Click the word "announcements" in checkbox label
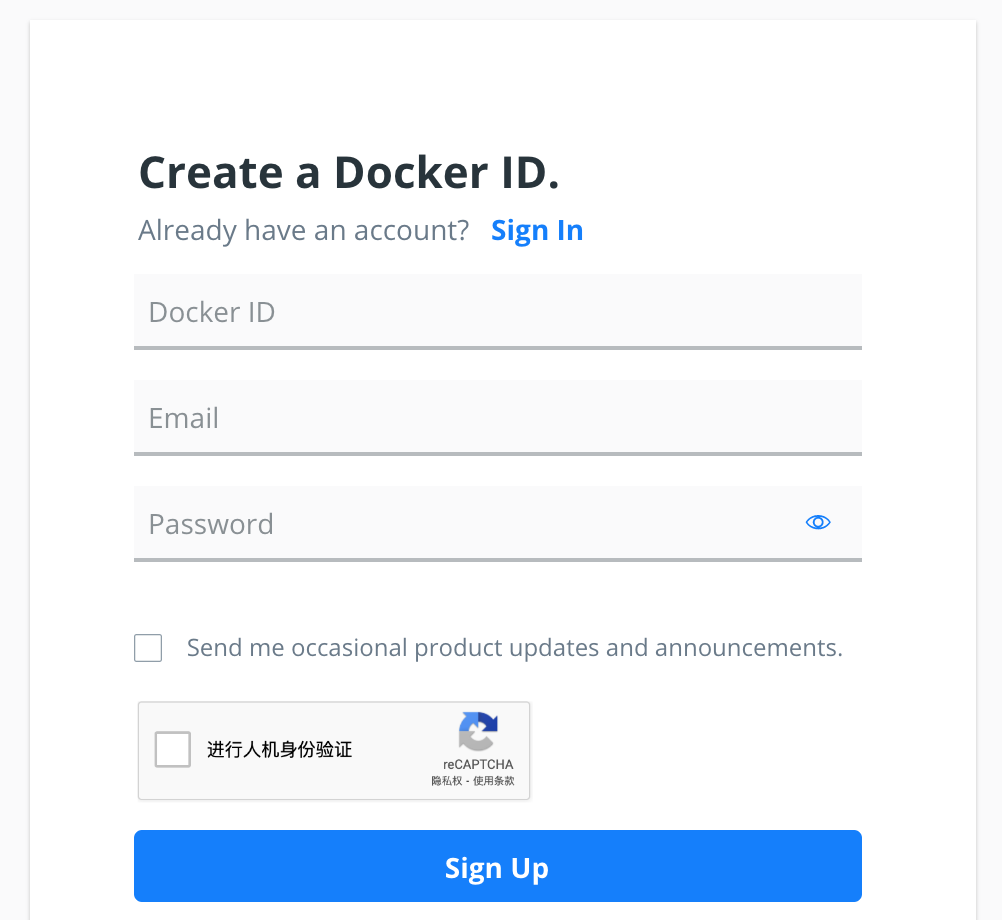1002x920 pixels. click(748, 648)
